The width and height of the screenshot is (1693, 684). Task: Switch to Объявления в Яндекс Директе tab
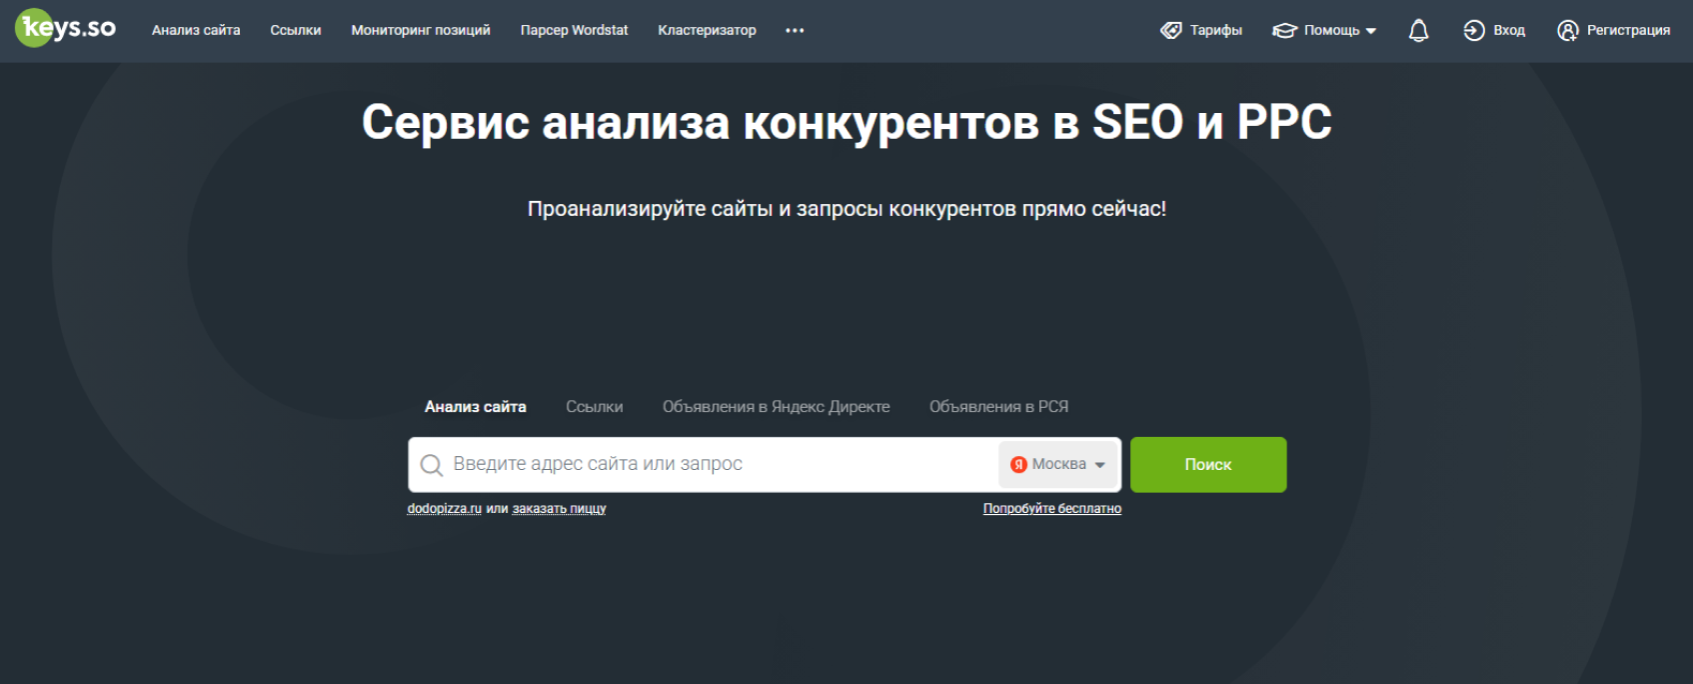776,407
